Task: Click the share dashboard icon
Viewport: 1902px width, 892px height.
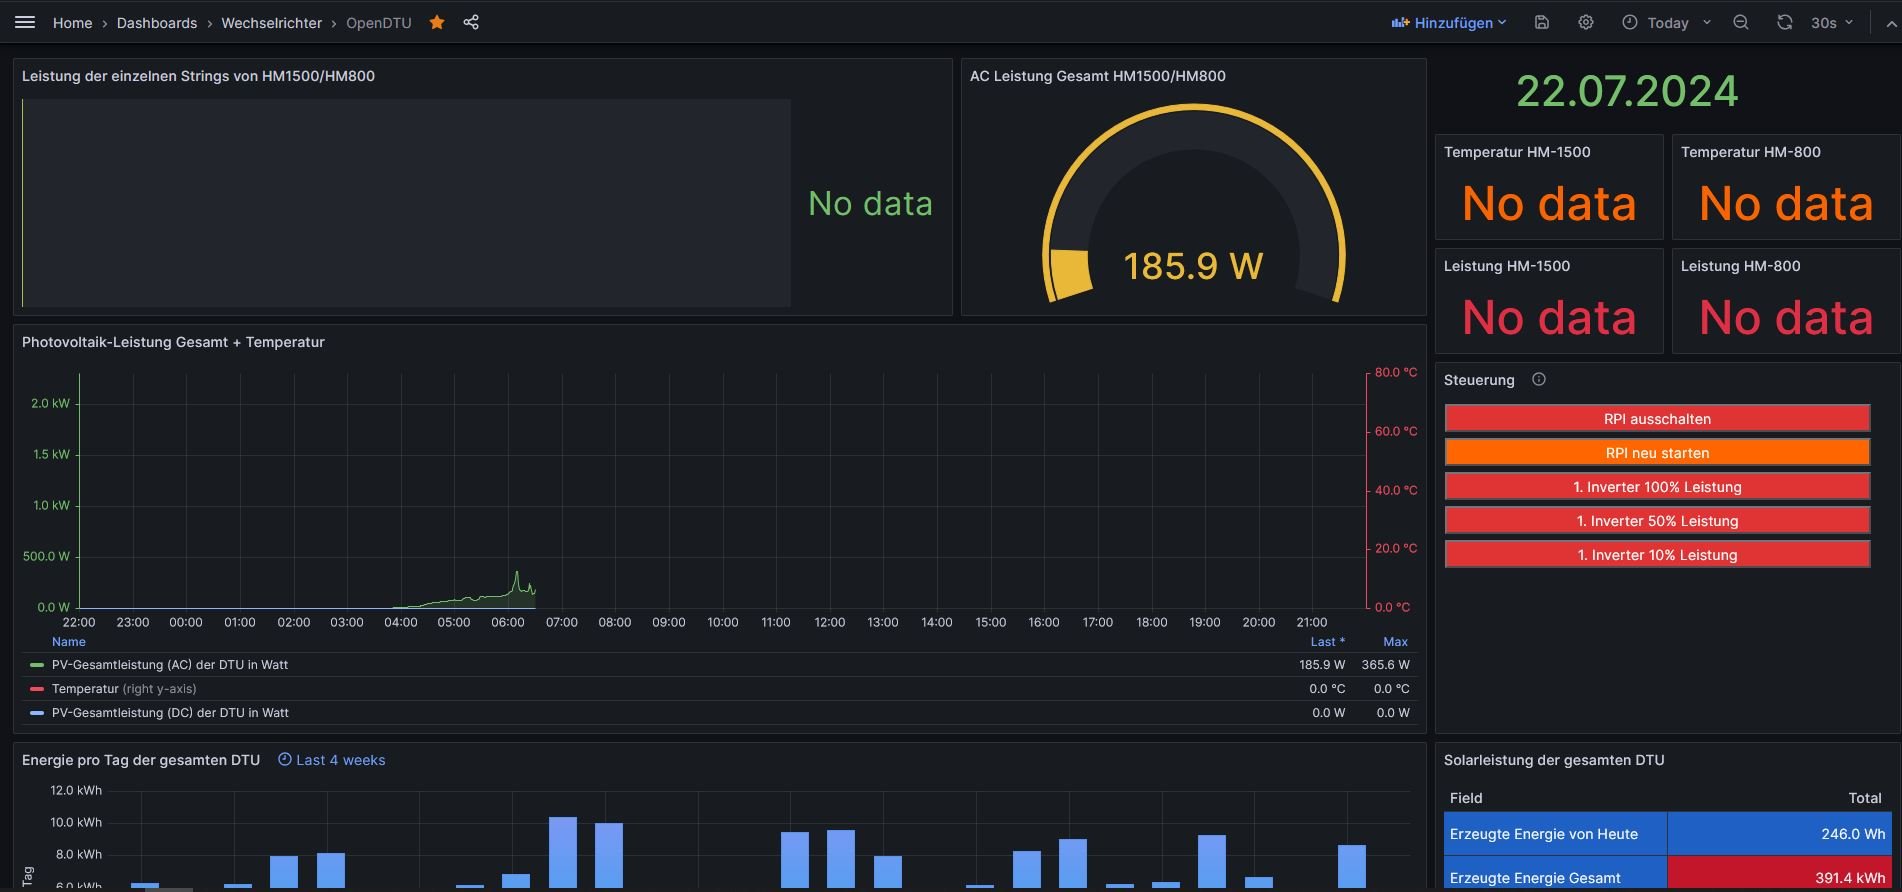Action: tap(471, 22)
